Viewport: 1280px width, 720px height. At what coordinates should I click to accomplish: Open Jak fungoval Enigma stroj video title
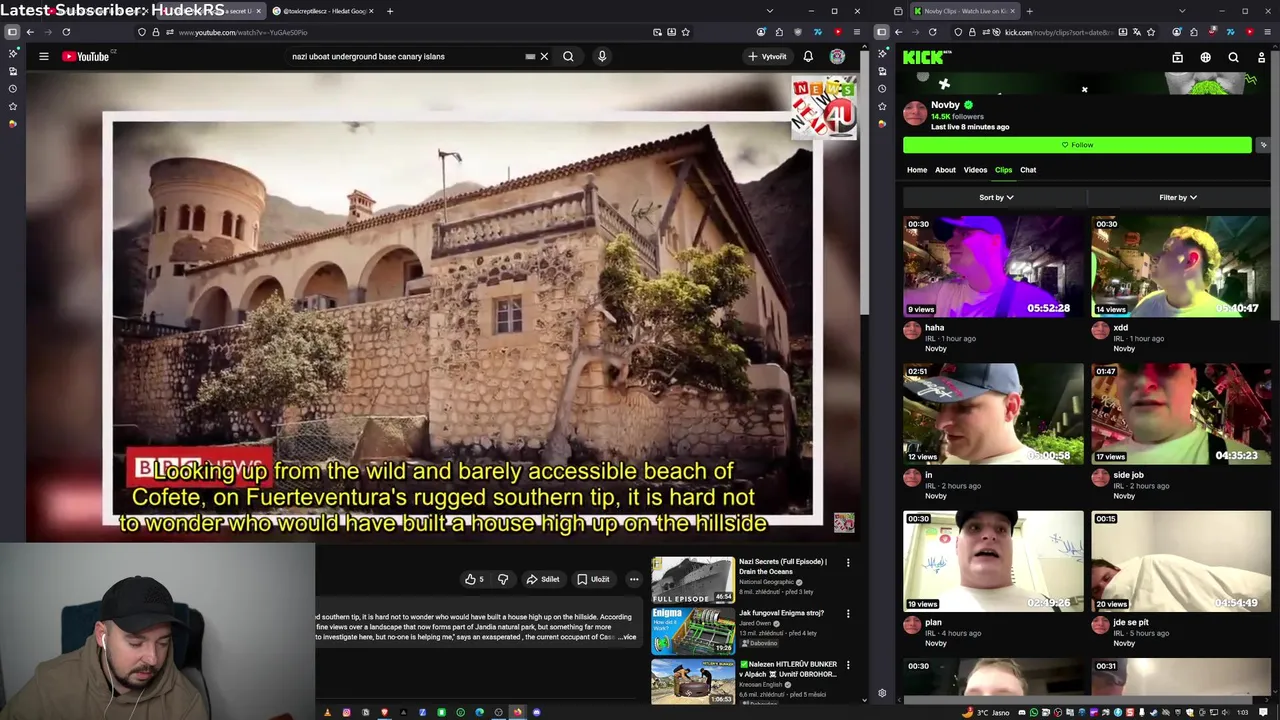781,613
